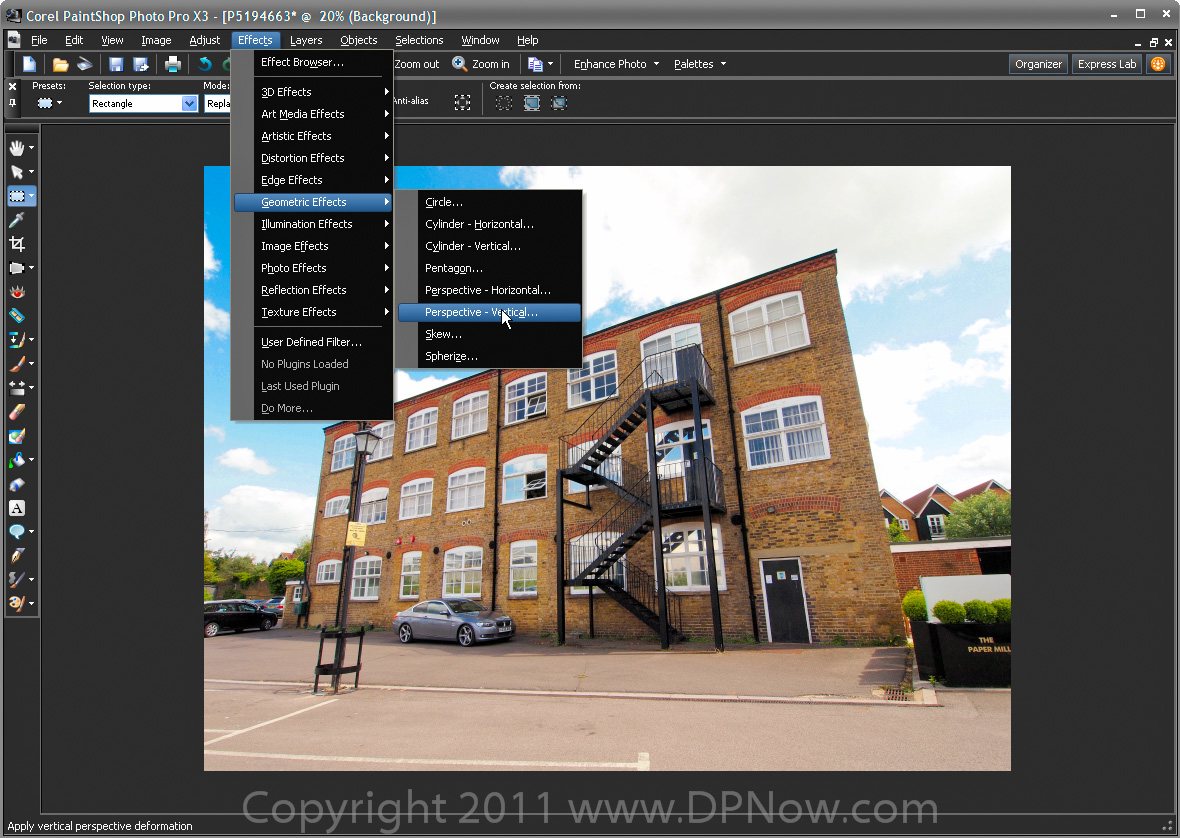The image size is (1180, 838).
Task: Toggle the Organizer panel button
Action: (x=1038, y=64)
